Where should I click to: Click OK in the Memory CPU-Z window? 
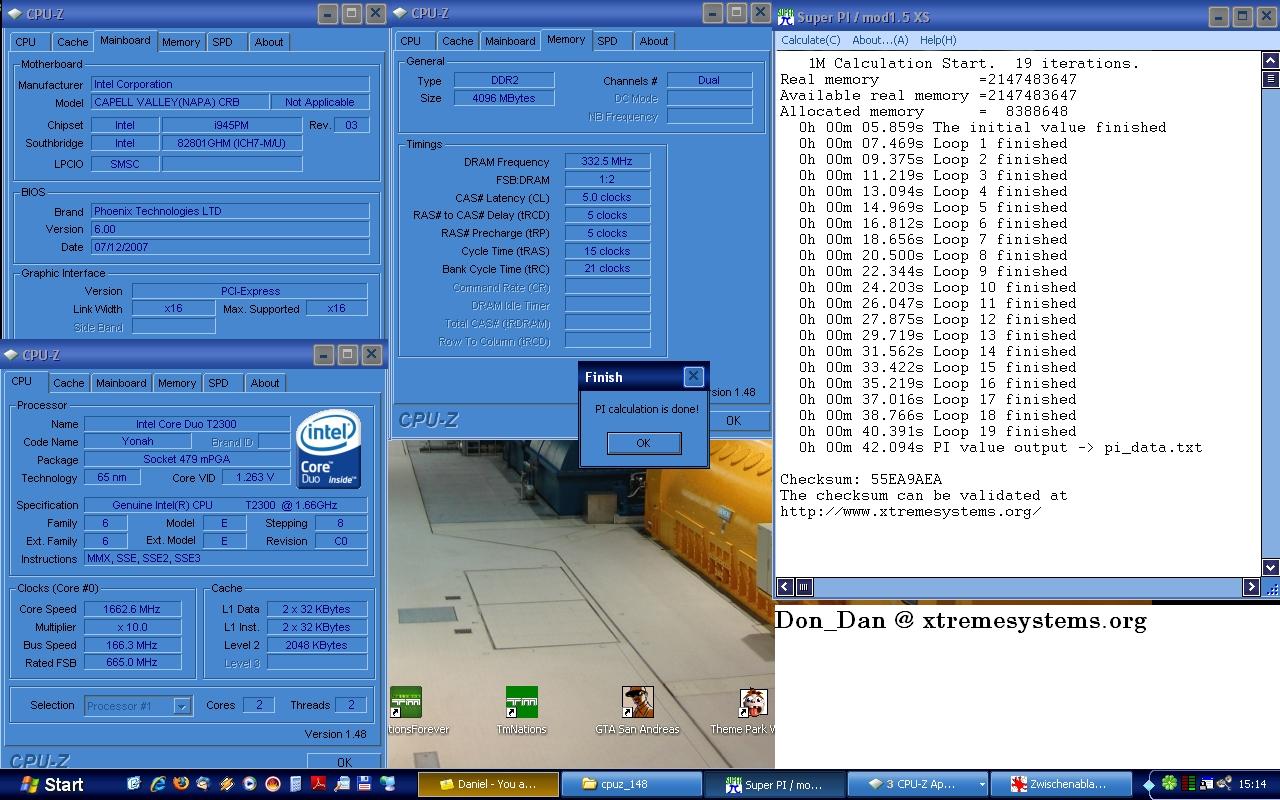point(733,421)
